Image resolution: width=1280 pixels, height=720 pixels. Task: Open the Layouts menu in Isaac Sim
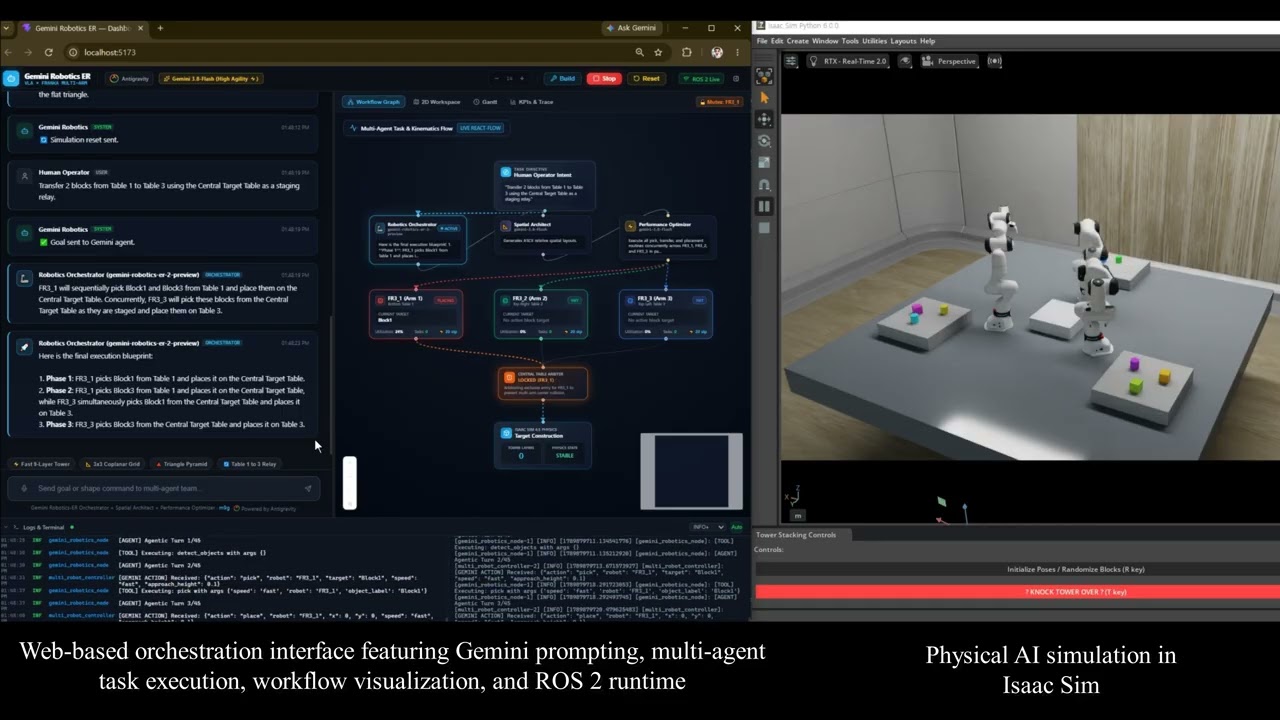coord(903,41)
